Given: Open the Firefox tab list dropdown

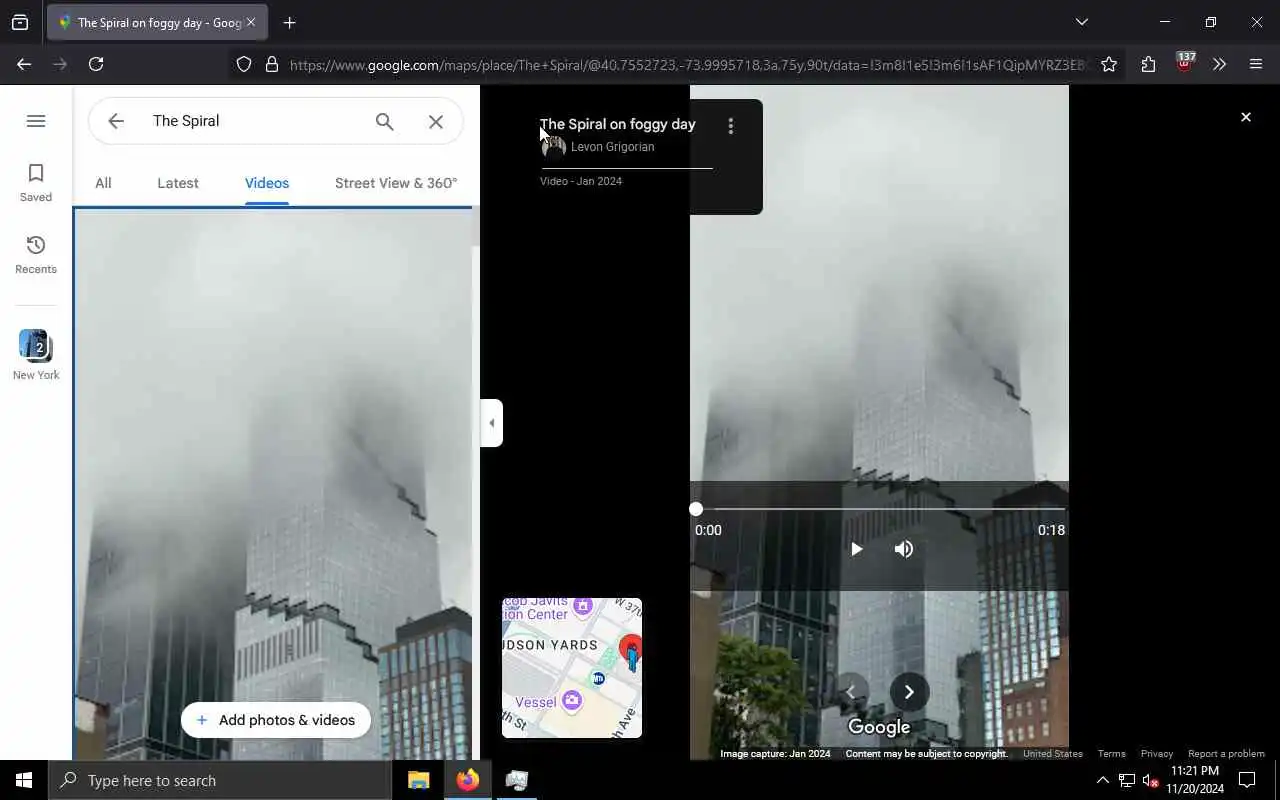Looking at the screenshot, I should point(1081,22).
